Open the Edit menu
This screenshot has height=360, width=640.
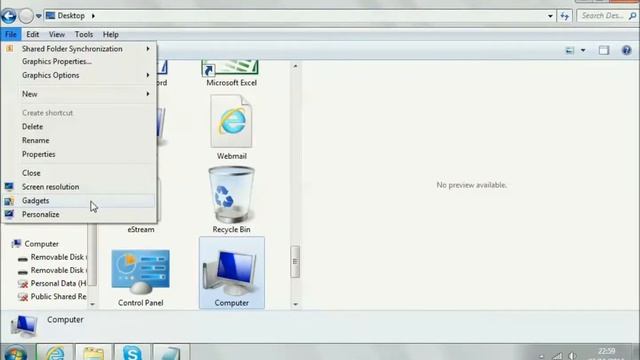[x=33, y=34]
